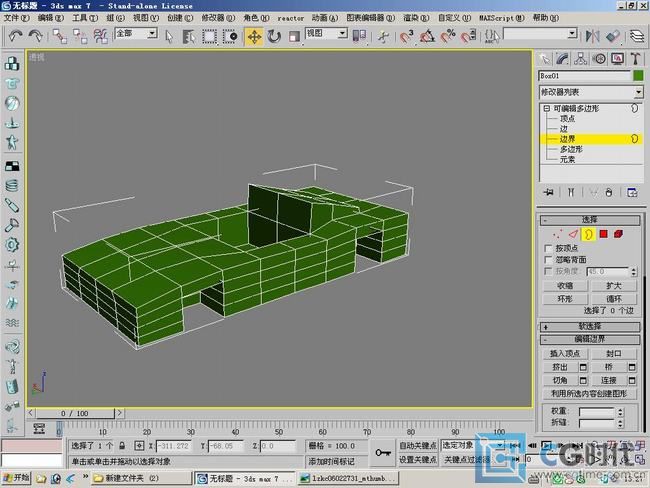This screenshot has height=488, width=650.
Task: Click the 0 / 100 time slider
Action: point(75,413)
